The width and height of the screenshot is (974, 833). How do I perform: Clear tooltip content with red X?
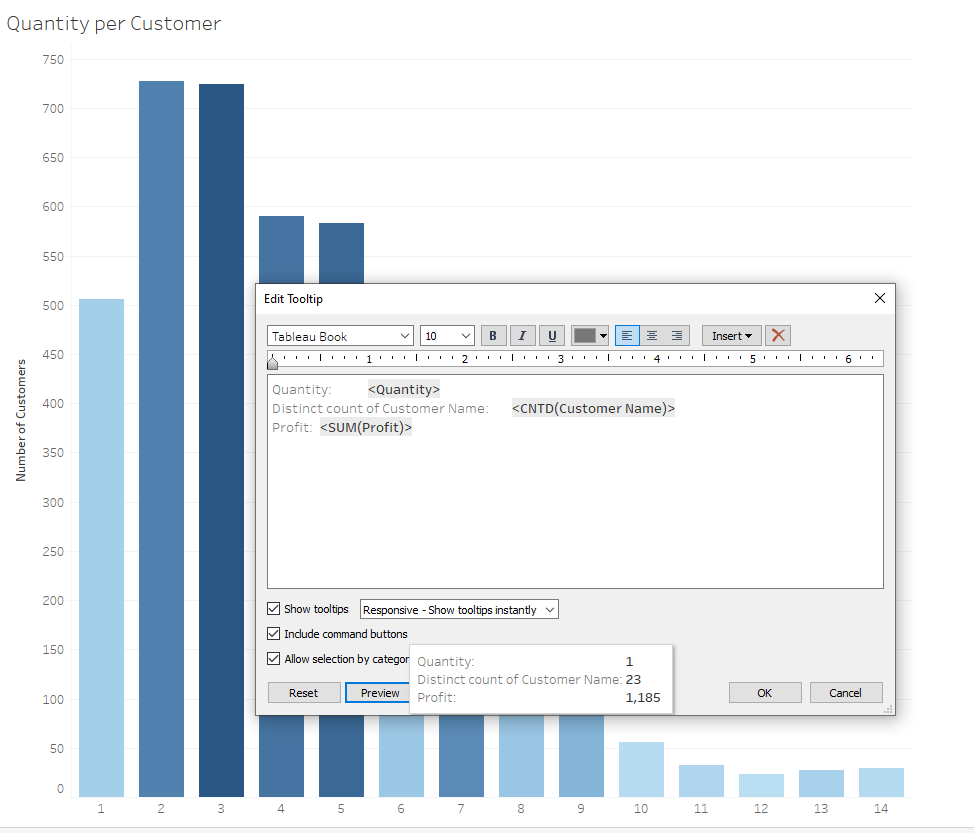(778, 335)
